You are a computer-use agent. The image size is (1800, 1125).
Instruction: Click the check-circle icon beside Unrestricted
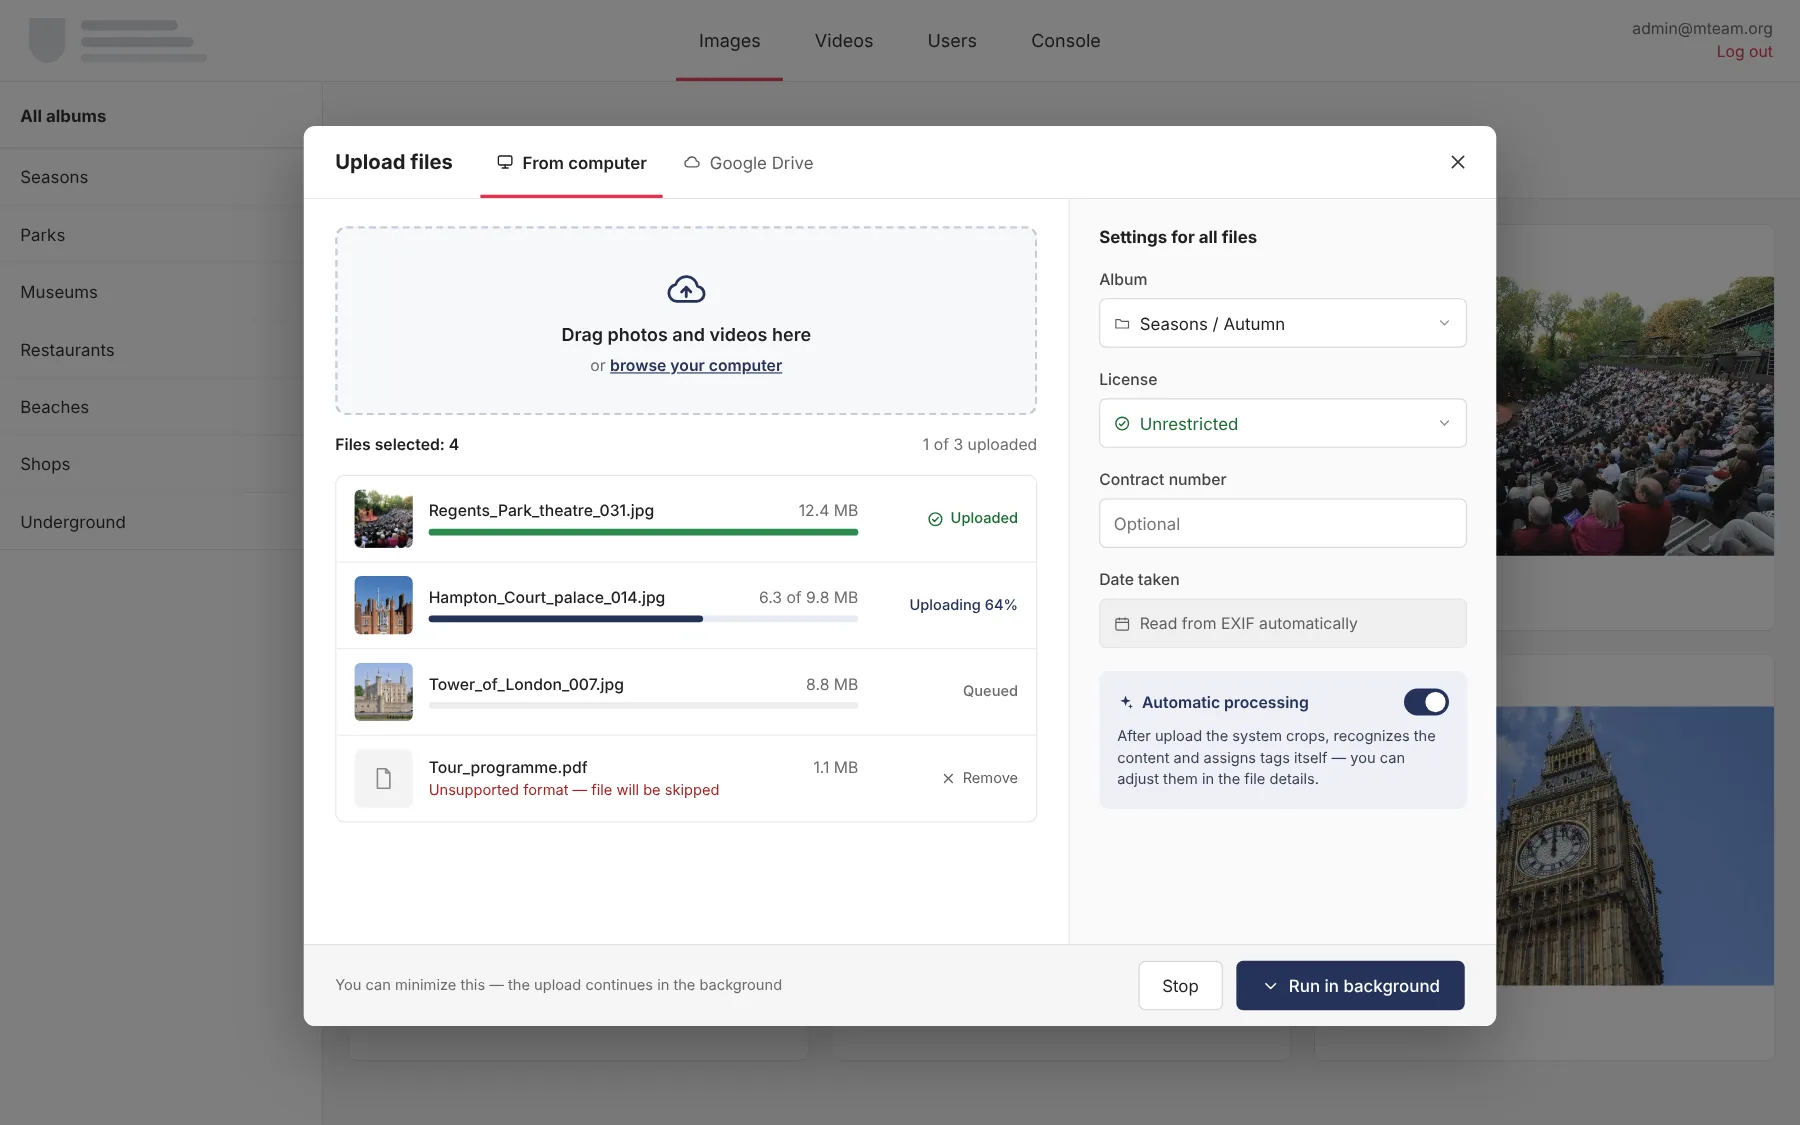(1122, 424)
